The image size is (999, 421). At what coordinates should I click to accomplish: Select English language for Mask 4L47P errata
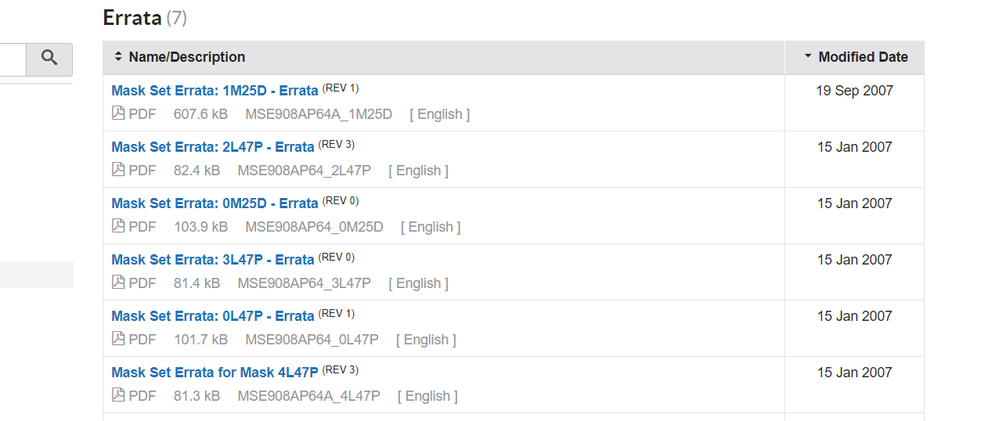click(x=428, y=396)
